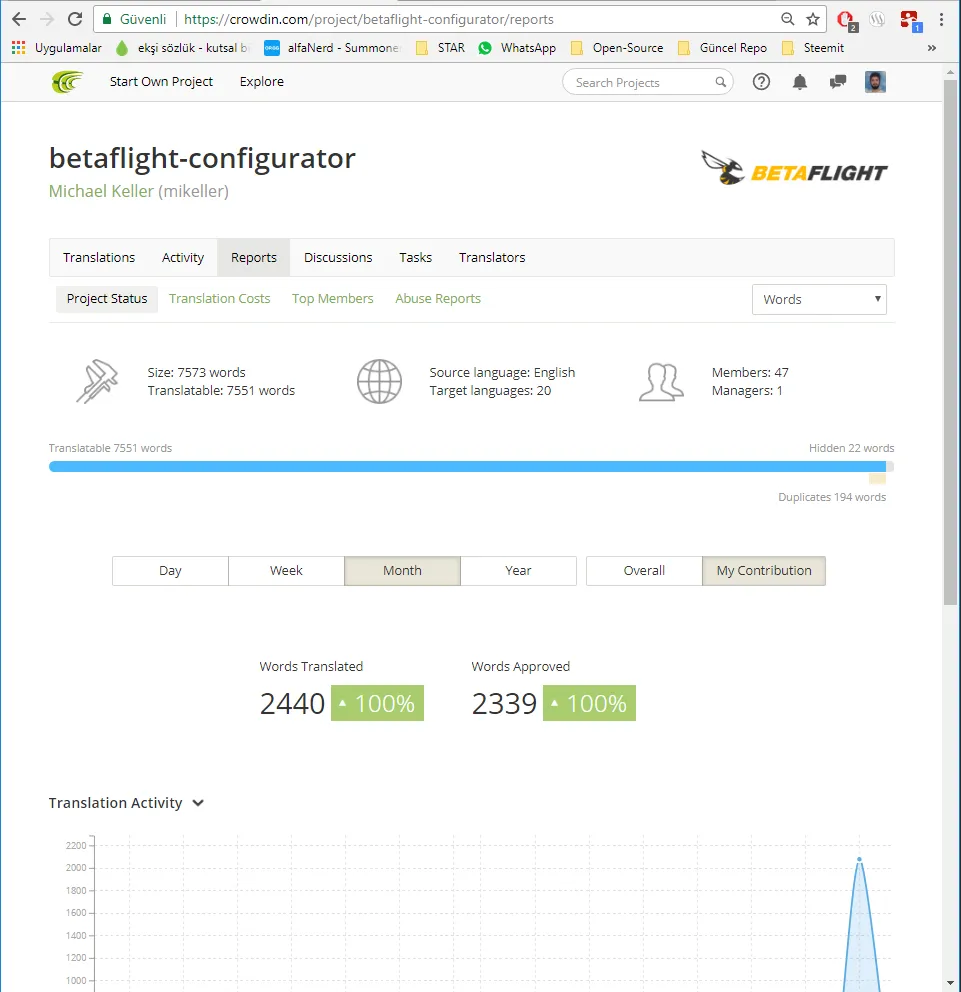Open the red puzzle extension with badge
961x992 pixels.
click(x=910, y=20)
